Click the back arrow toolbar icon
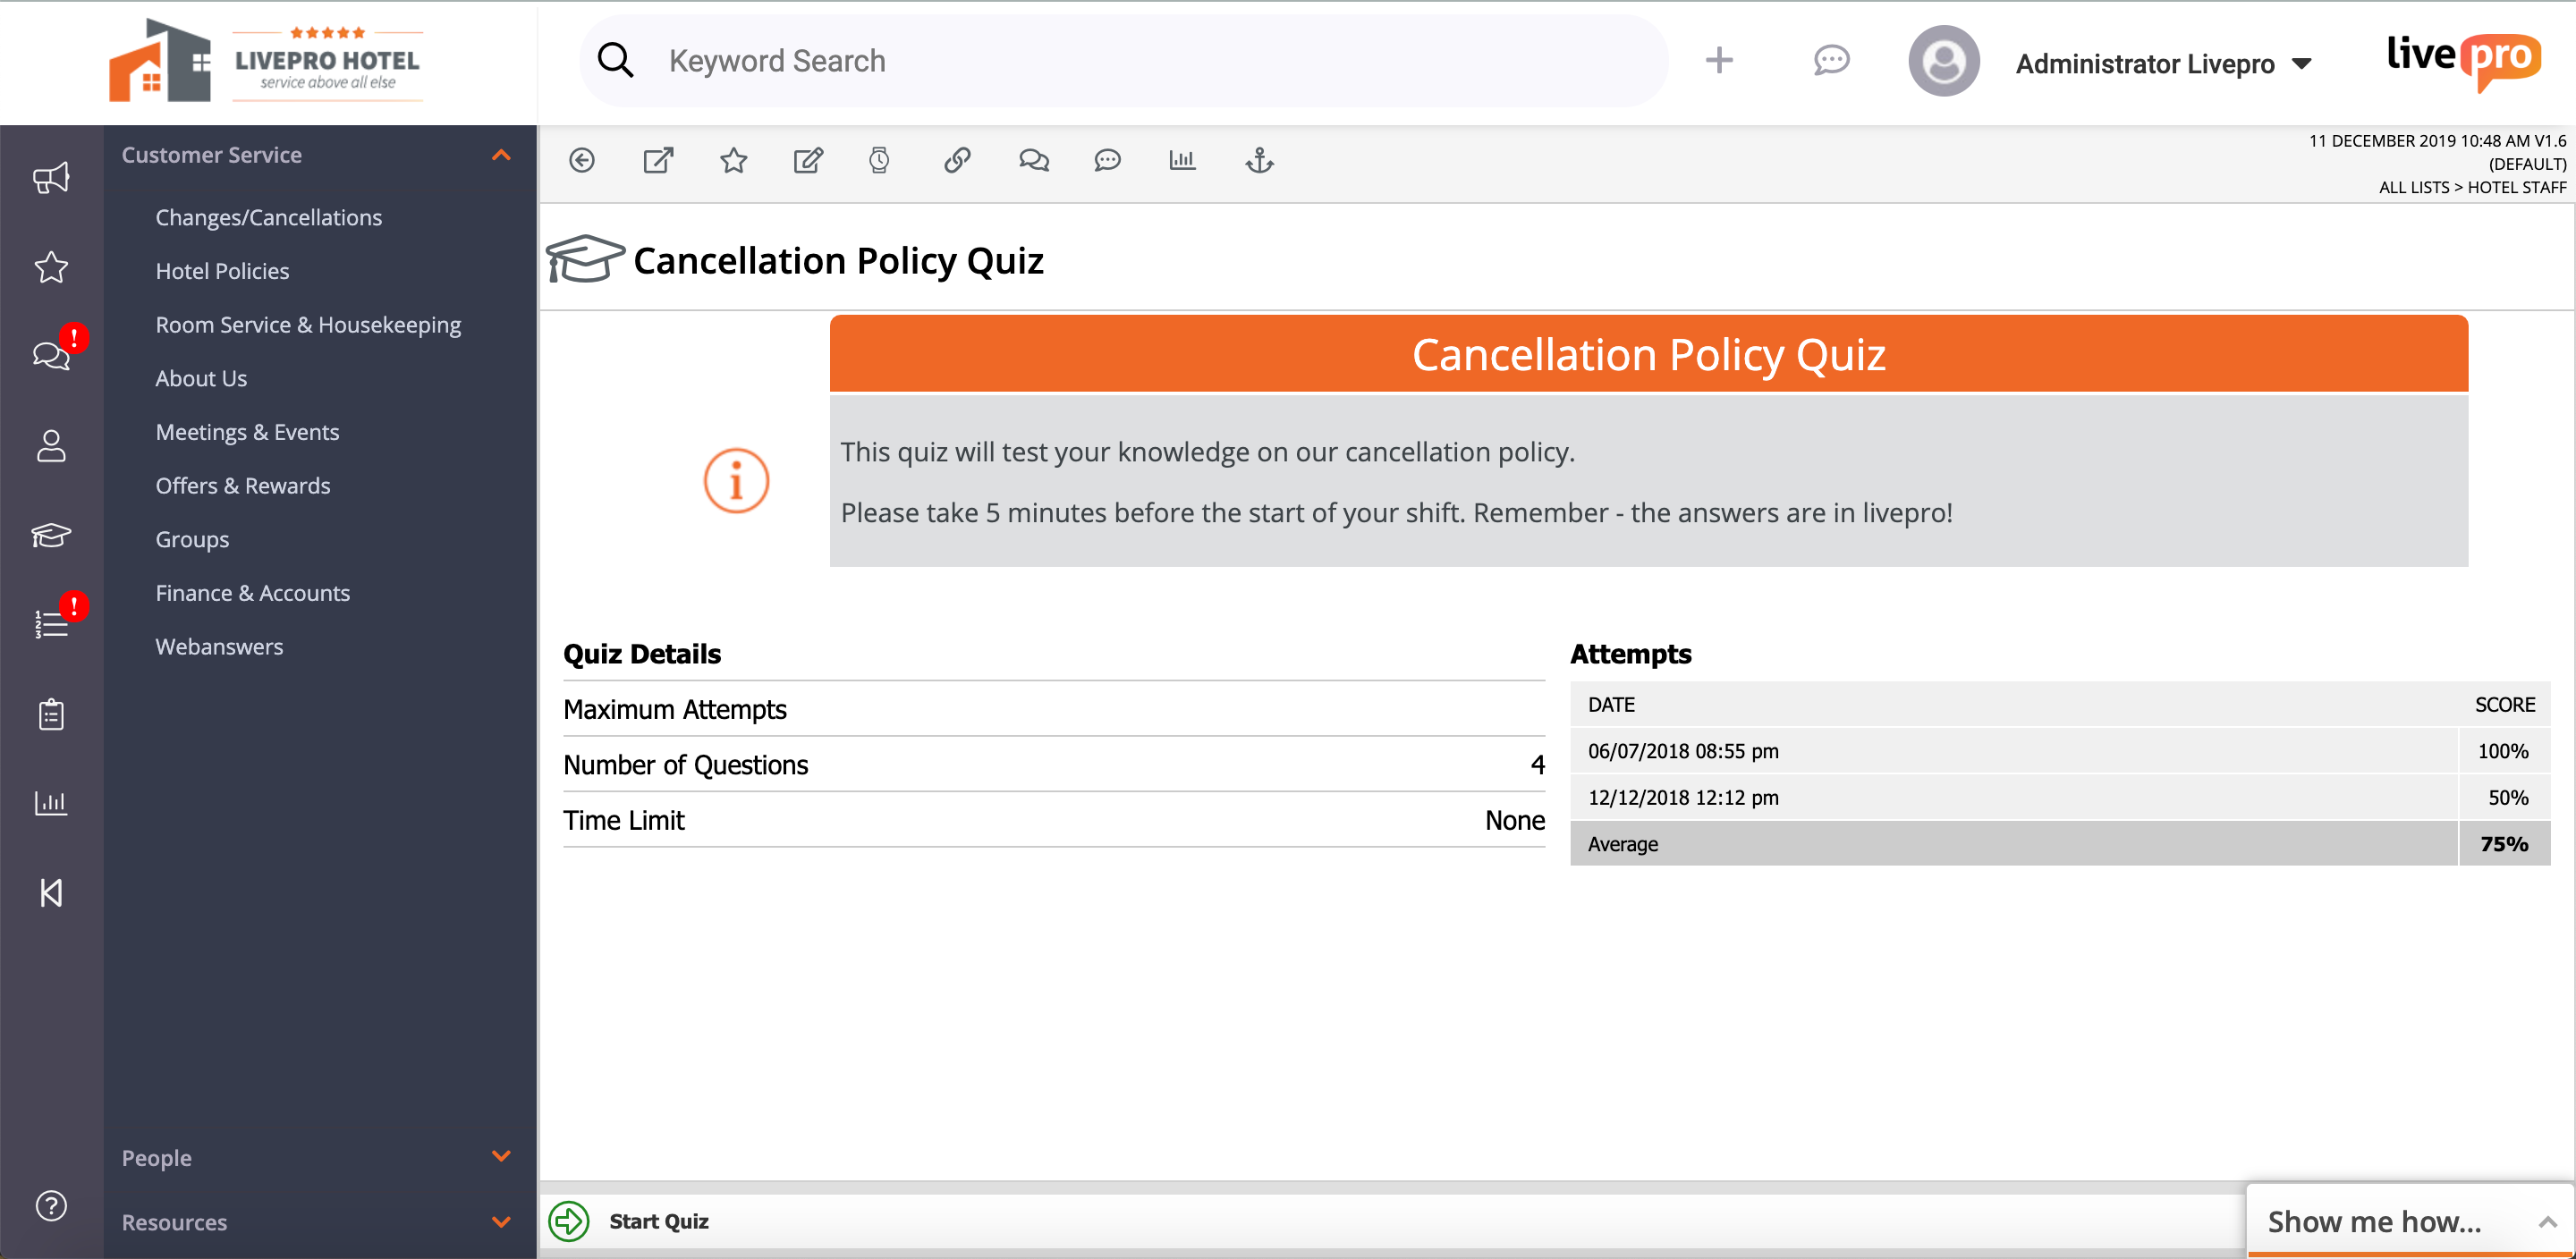 582,160
